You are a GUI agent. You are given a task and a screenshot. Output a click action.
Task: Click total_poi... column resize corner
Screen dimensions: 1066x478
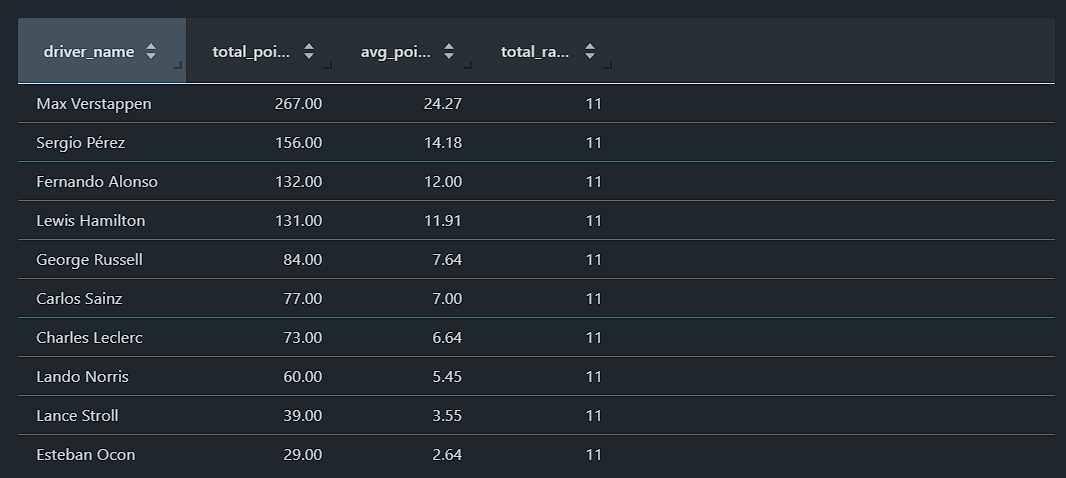pyautogui.click(x=328, y=65)
